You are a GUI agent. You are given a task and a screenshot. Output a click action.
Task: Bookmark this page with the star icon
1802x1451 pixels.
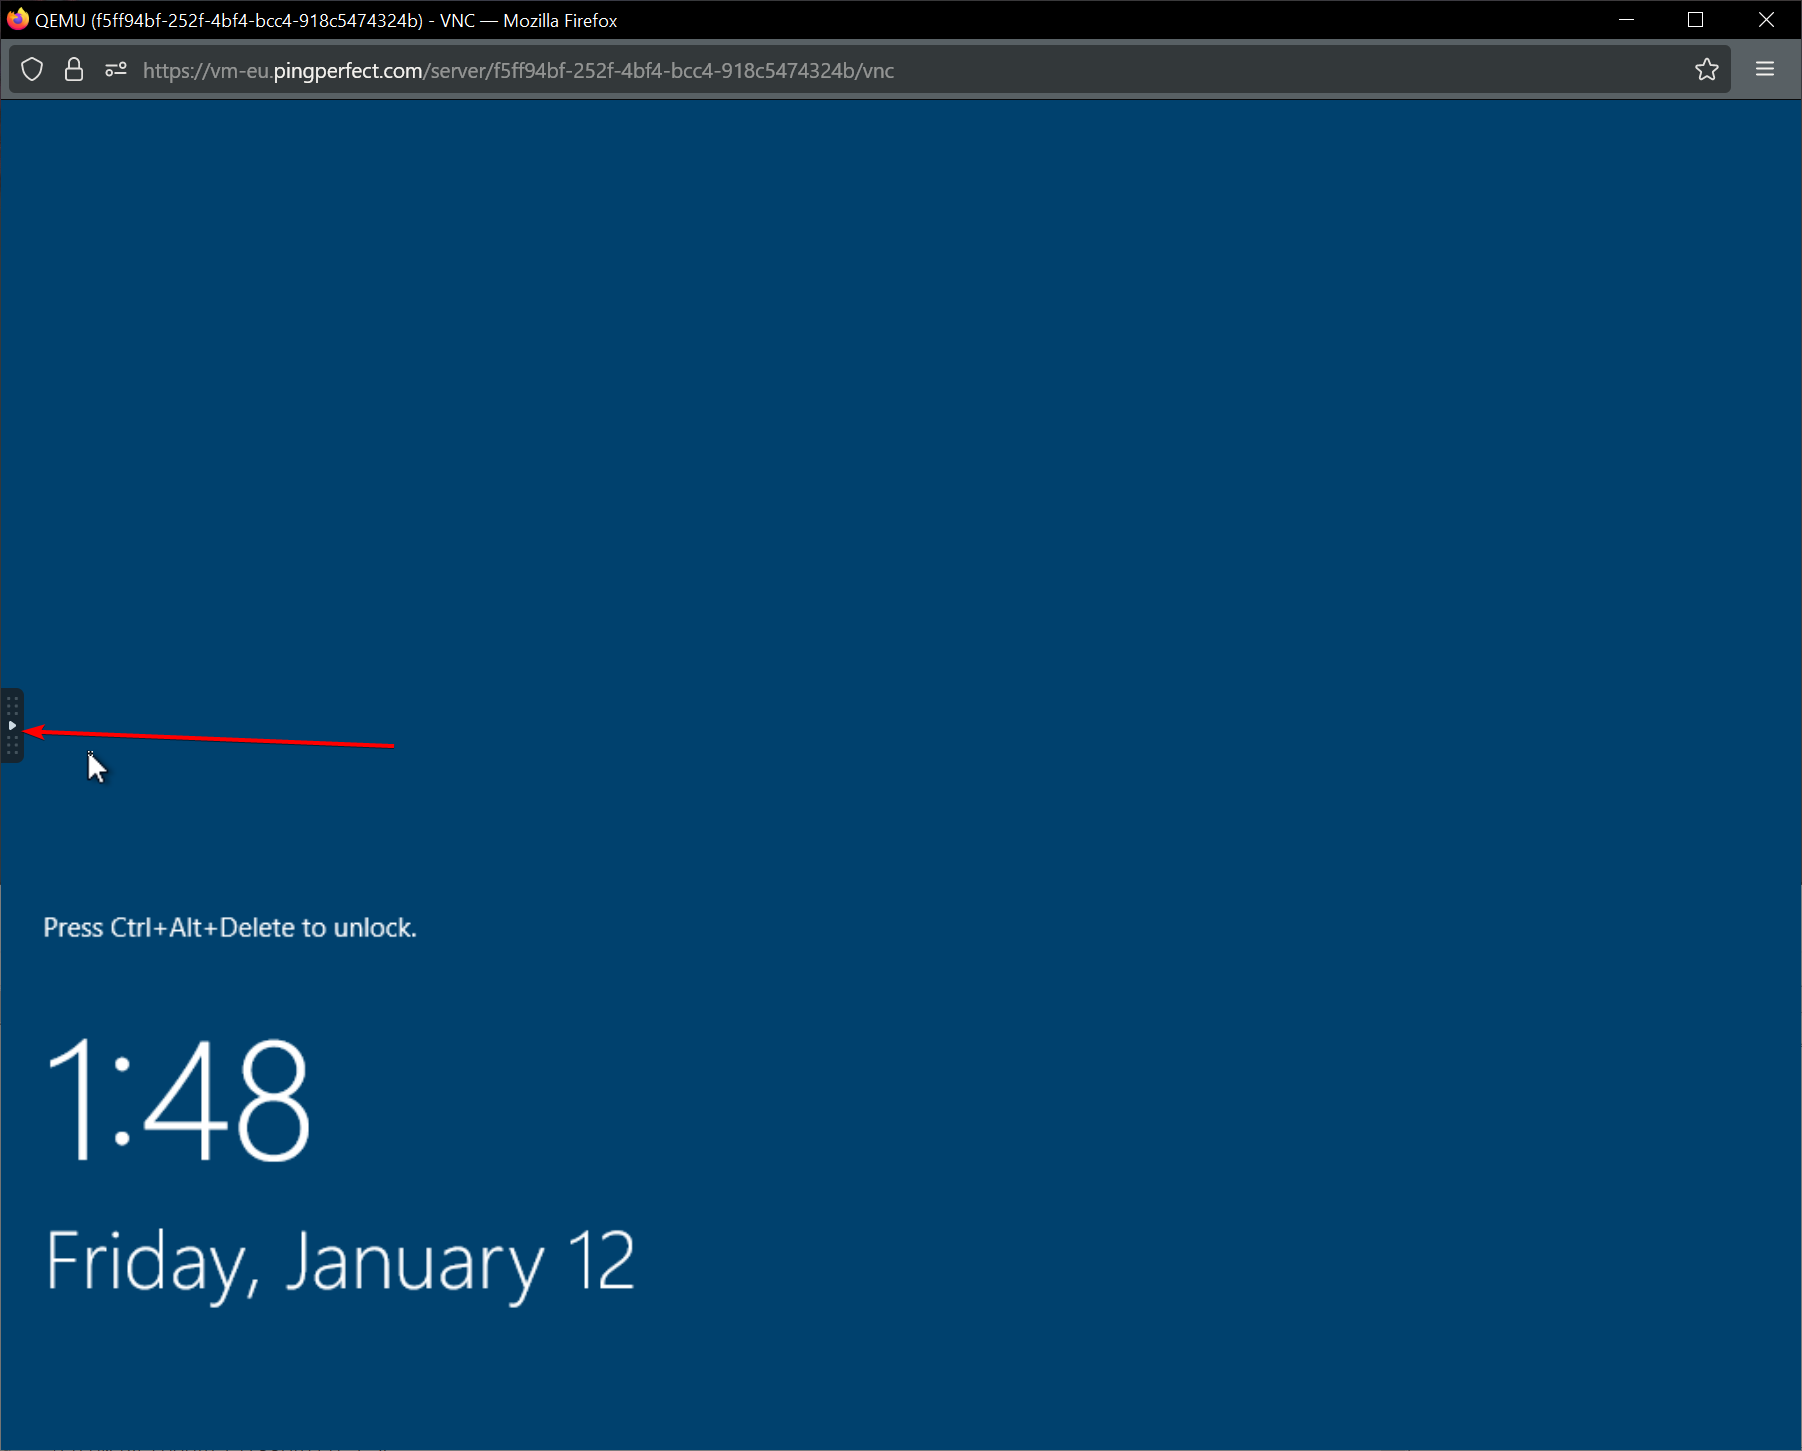point(1706,70)
